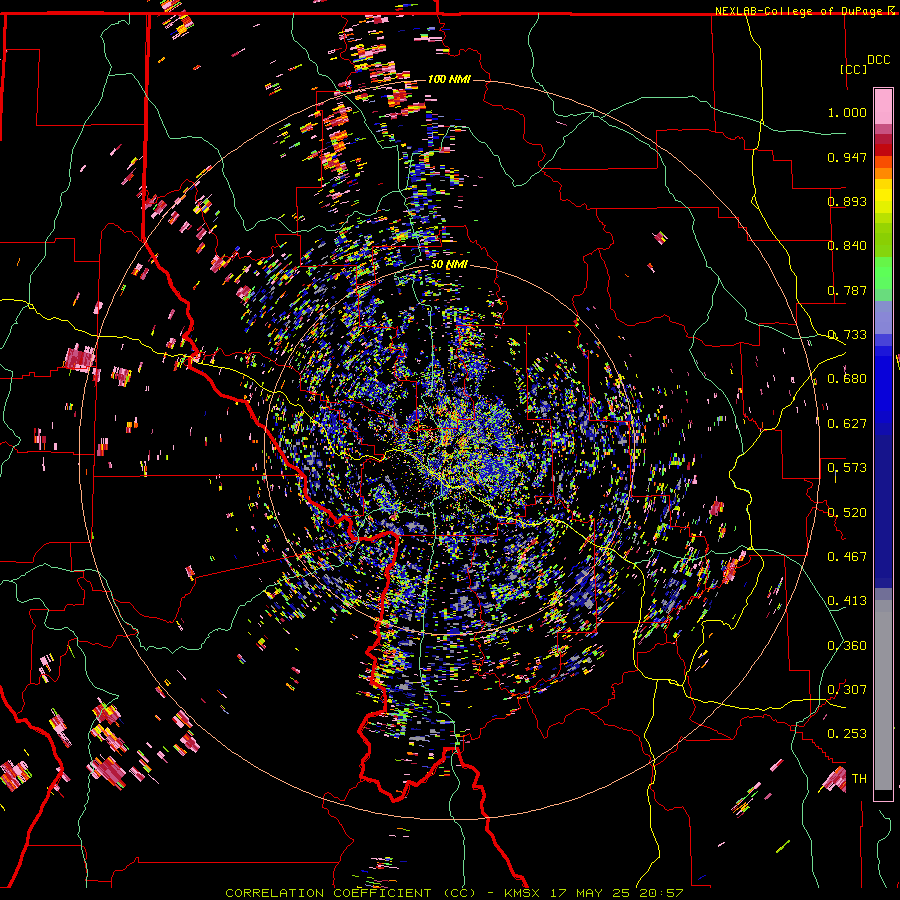The width and height of the screenshot is (900, 900).
Task: Select the 0.520 scale value
Action: (x=847, y=513)
